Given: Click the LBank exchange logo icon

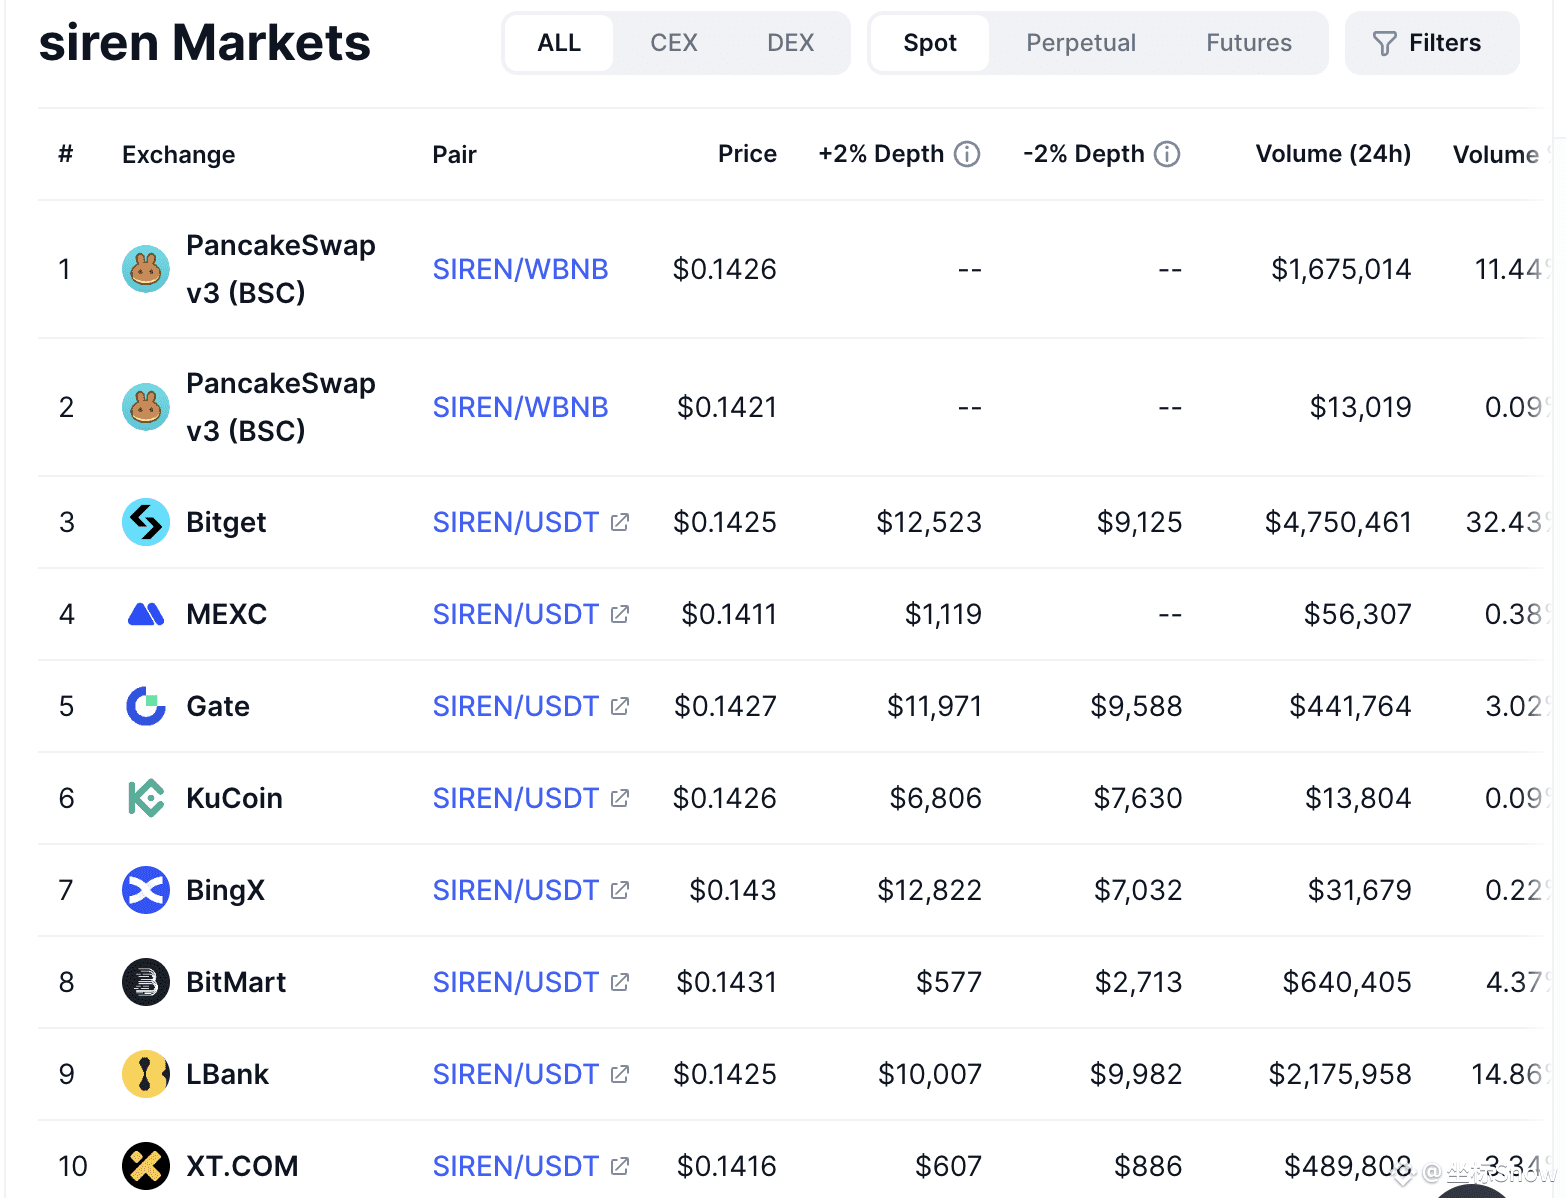Looking at the screenshot, I should 146,1074.
